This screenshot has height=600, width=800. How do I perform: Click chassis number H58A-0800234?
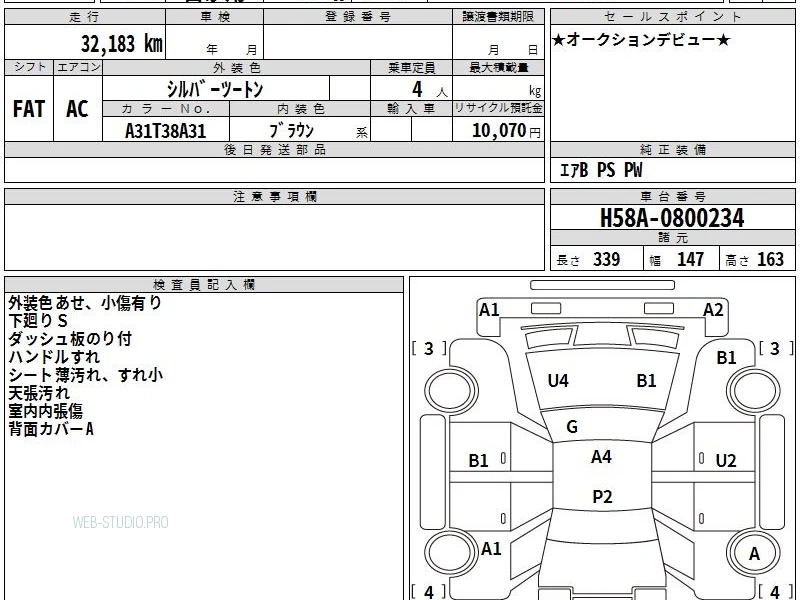(672, 218)
